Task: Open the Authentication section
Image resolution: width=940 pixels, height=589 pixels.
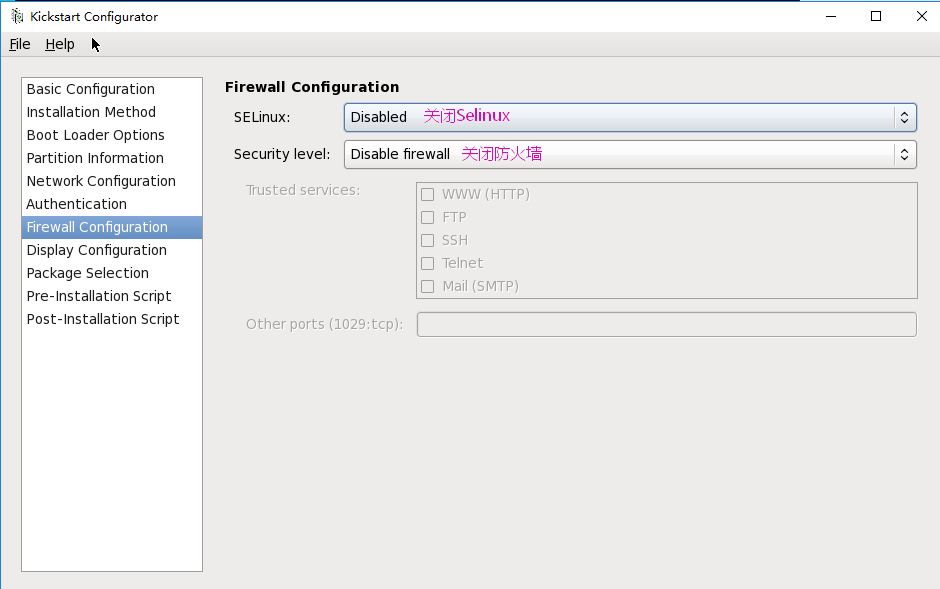Action: (x=77, y=204)
